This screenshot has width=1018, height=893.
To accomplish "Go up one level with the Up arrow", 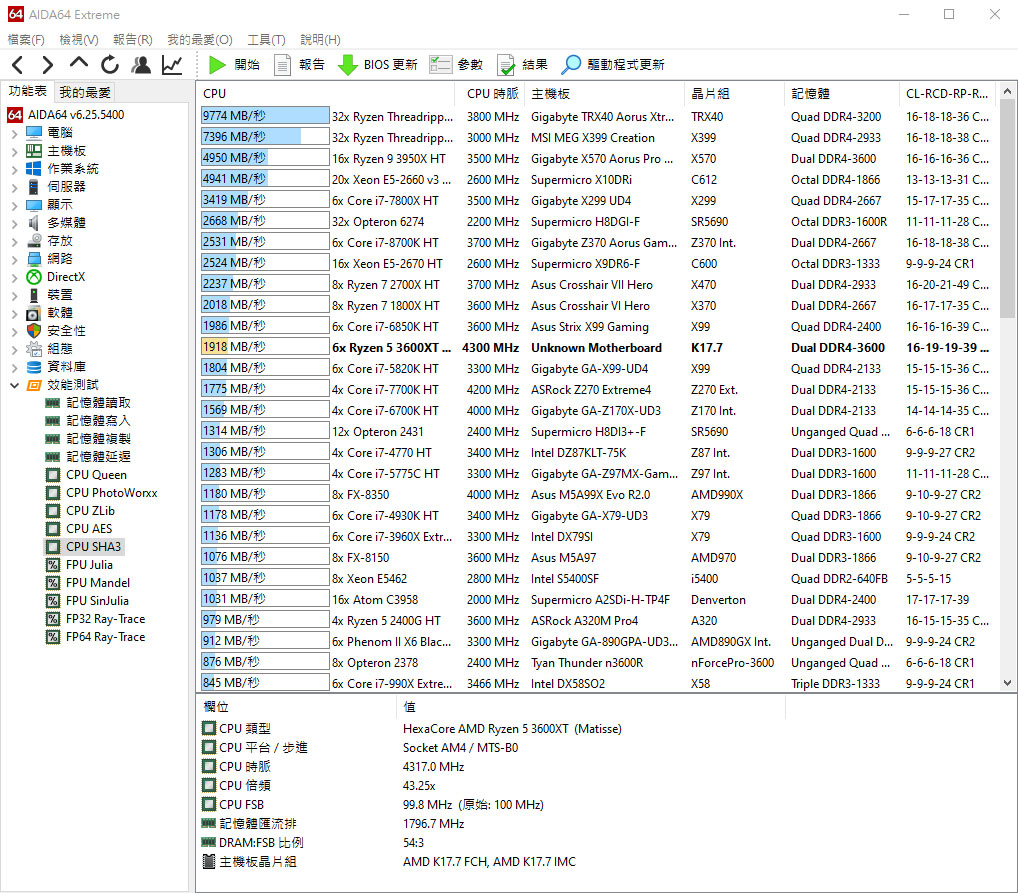I will 79,64.
